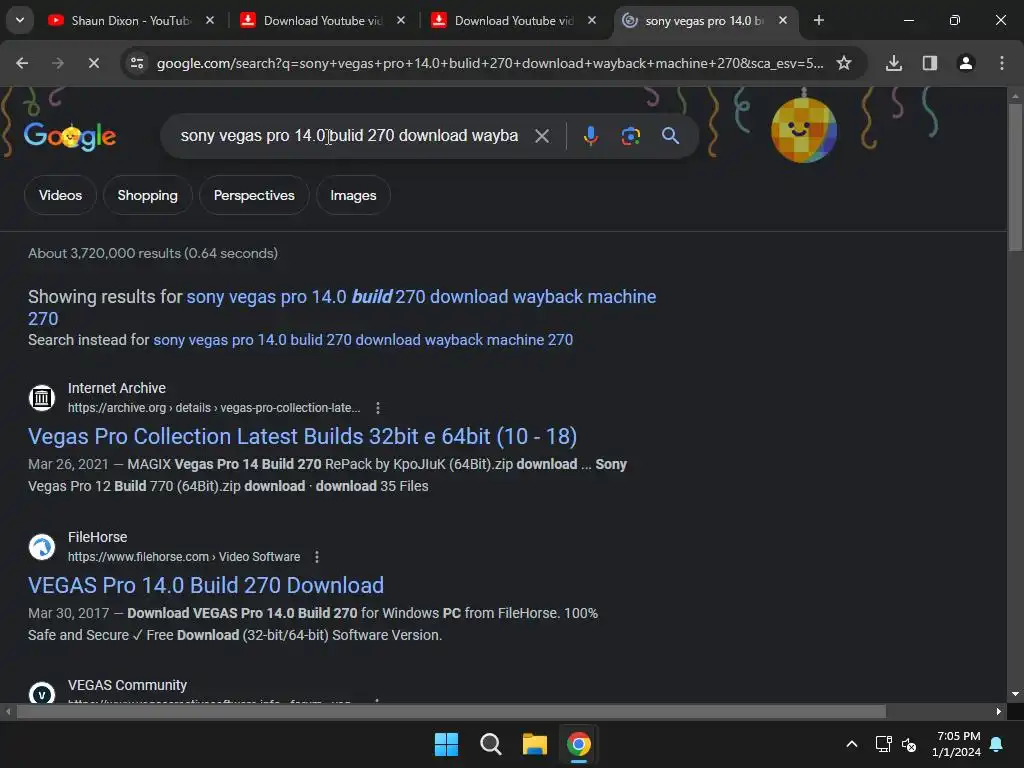
Task: Click the VEGAS Community site icon
Action: click(x=42, y=694)
